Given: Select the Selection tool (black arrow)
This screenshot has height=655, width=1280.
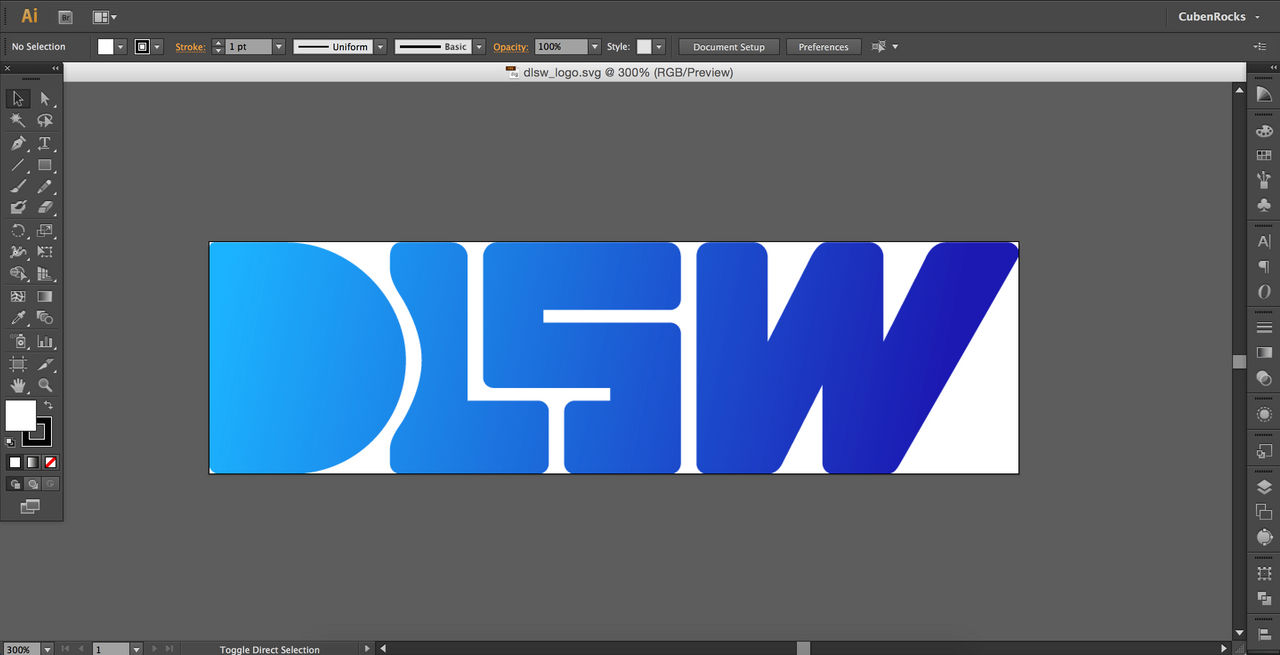Looking at the screenshot, I should pyautogui.click(x=18, y=98).
